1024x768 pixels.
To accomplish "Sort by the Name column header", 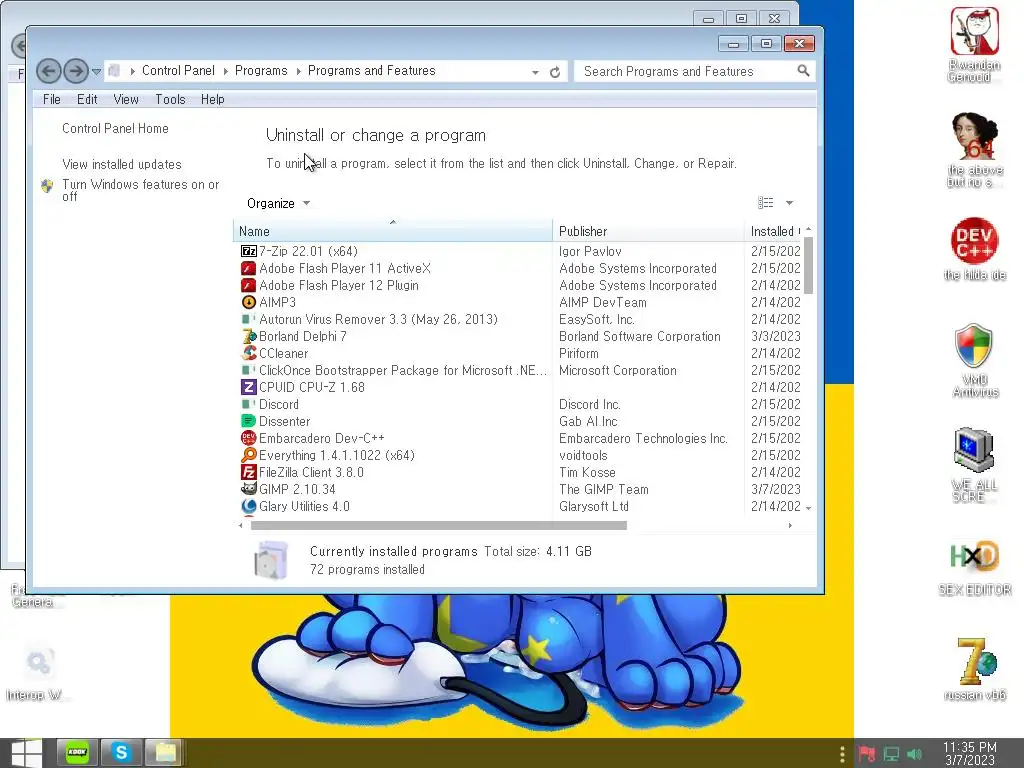I will (392, 231).
